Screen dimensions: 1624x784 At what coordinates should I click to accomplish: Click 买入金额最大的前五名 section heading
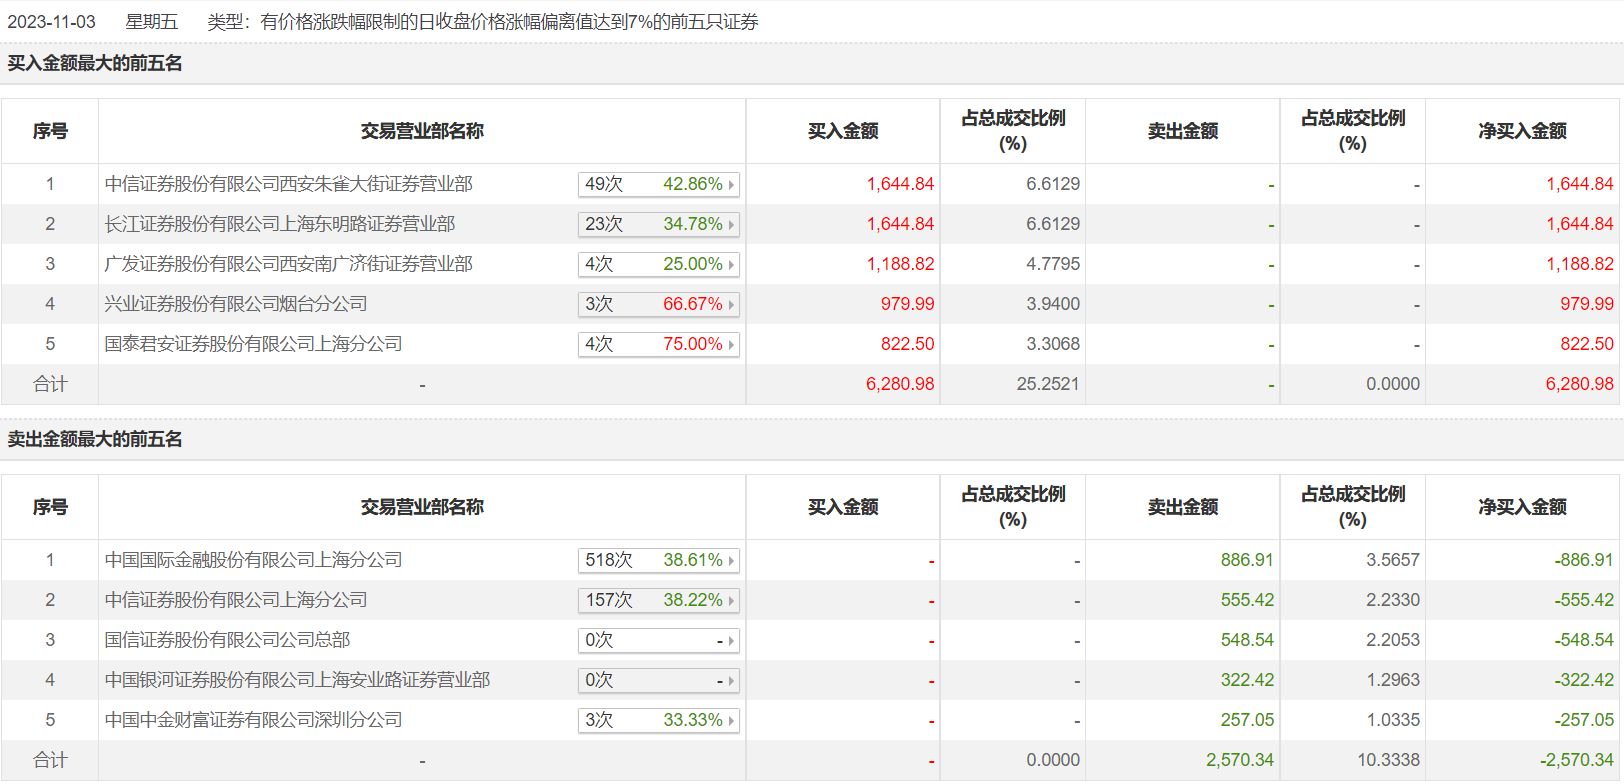95,64
